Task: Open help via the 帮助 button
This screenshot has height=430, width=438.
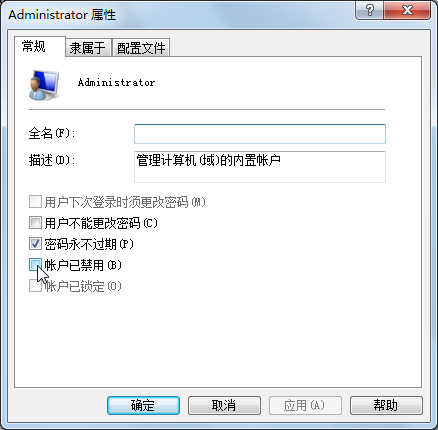Action: (x=386, y=405)
